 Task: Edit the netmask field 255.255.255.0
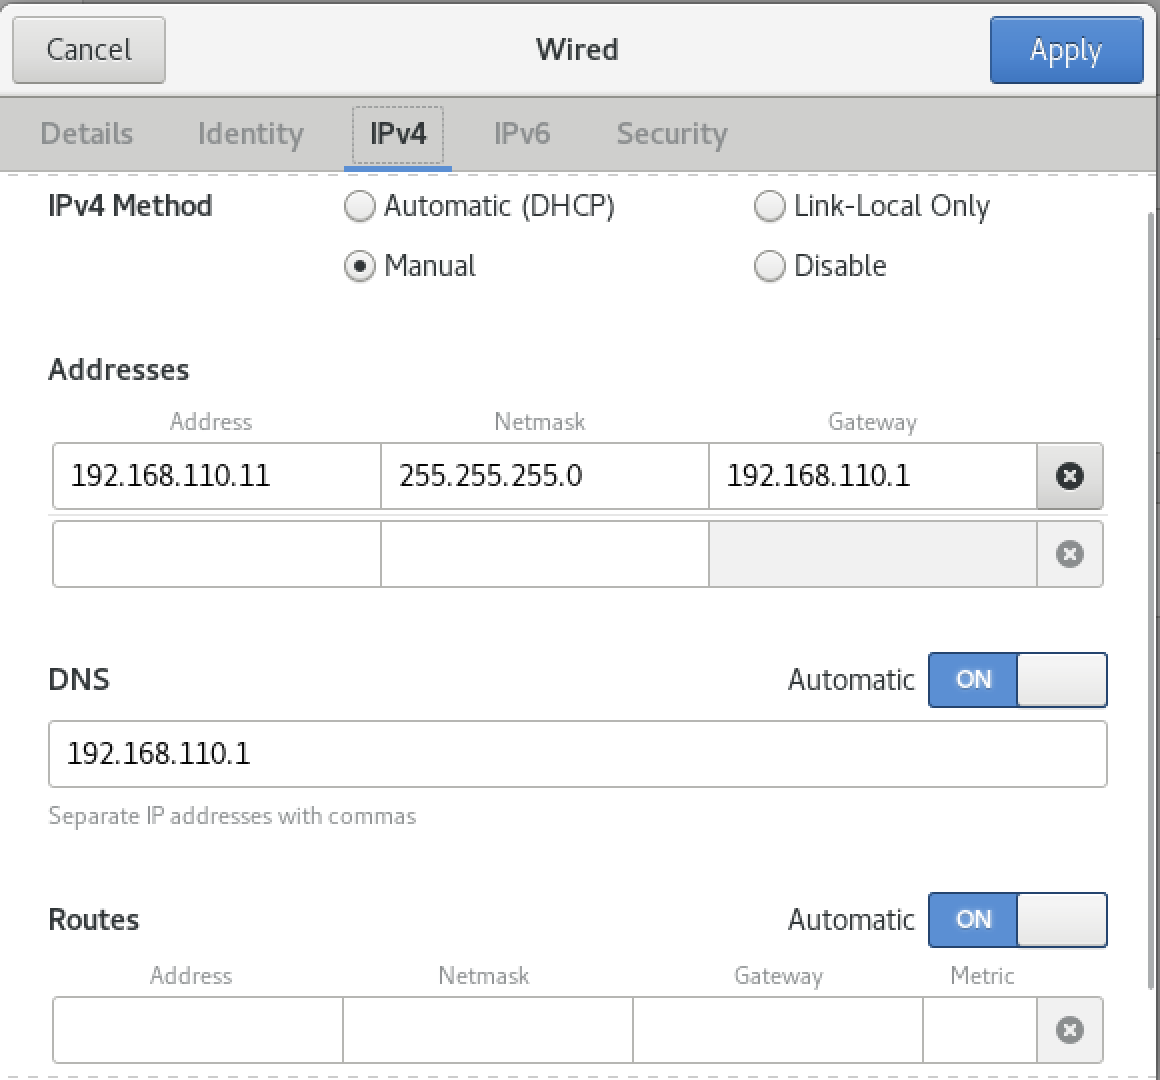[544, 476]
